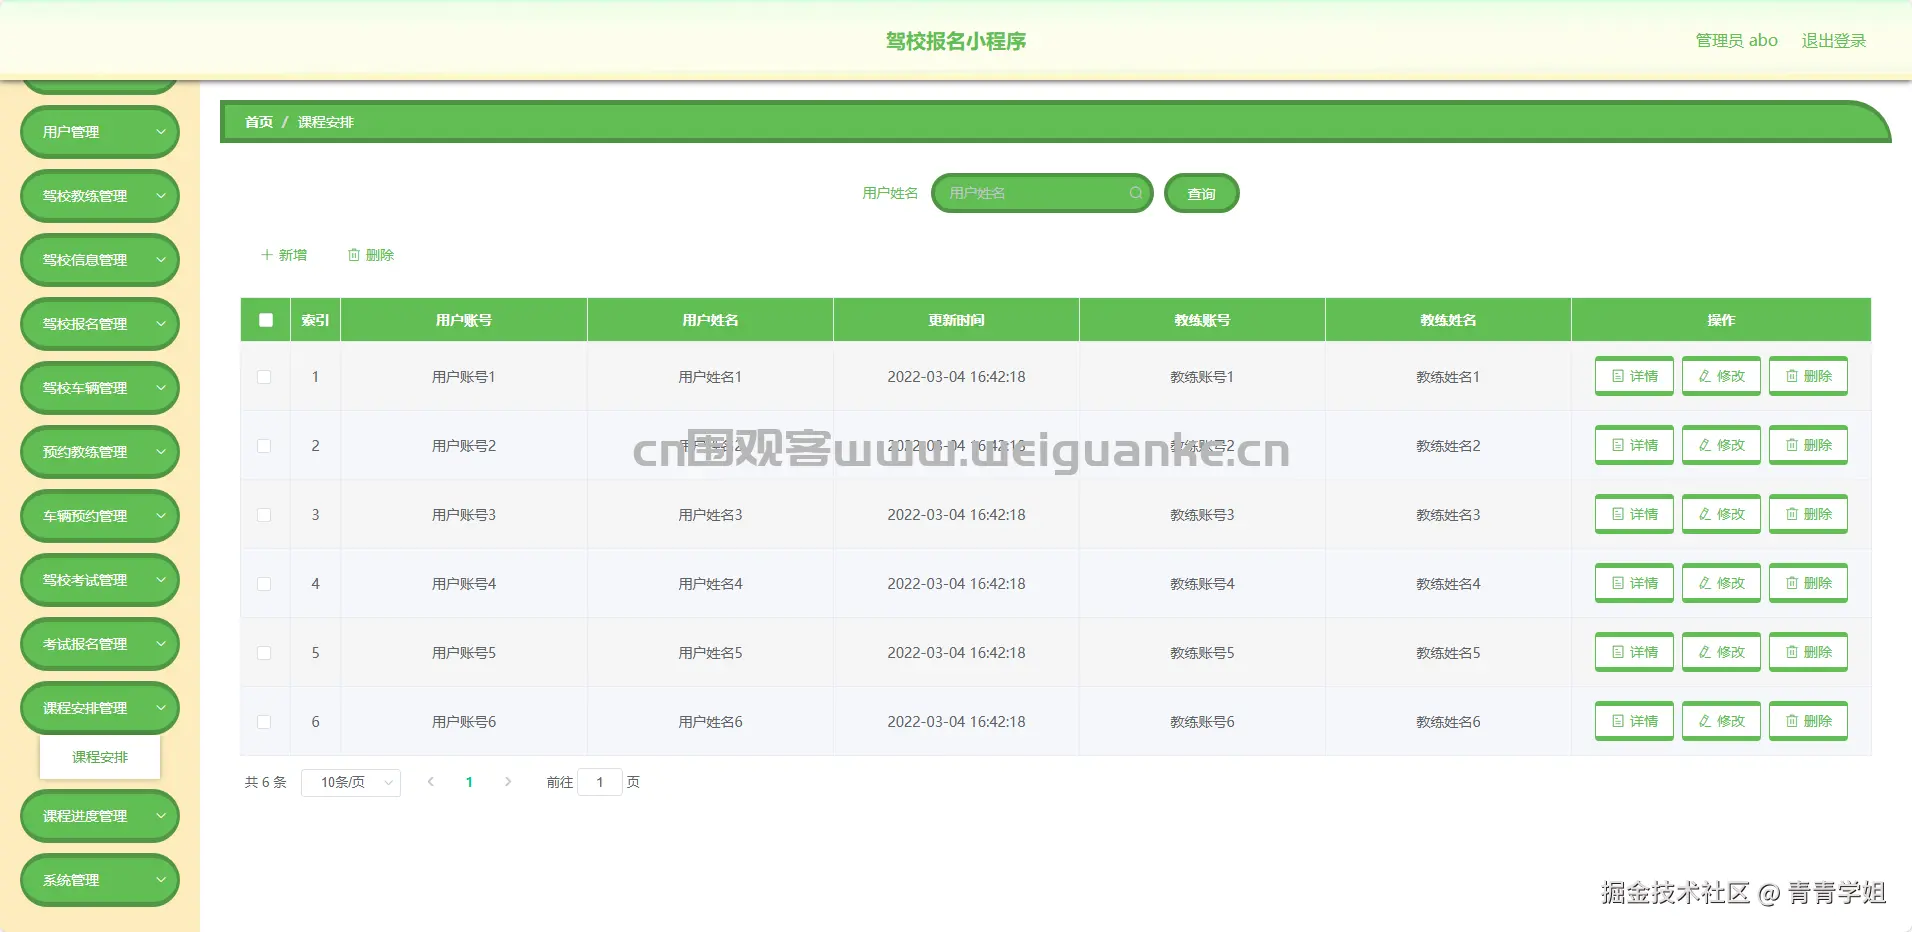The image size is (1912, 932).
Task: Collapse the 课程安排管理 sidebar menu
Action: (x=99, y=707)
